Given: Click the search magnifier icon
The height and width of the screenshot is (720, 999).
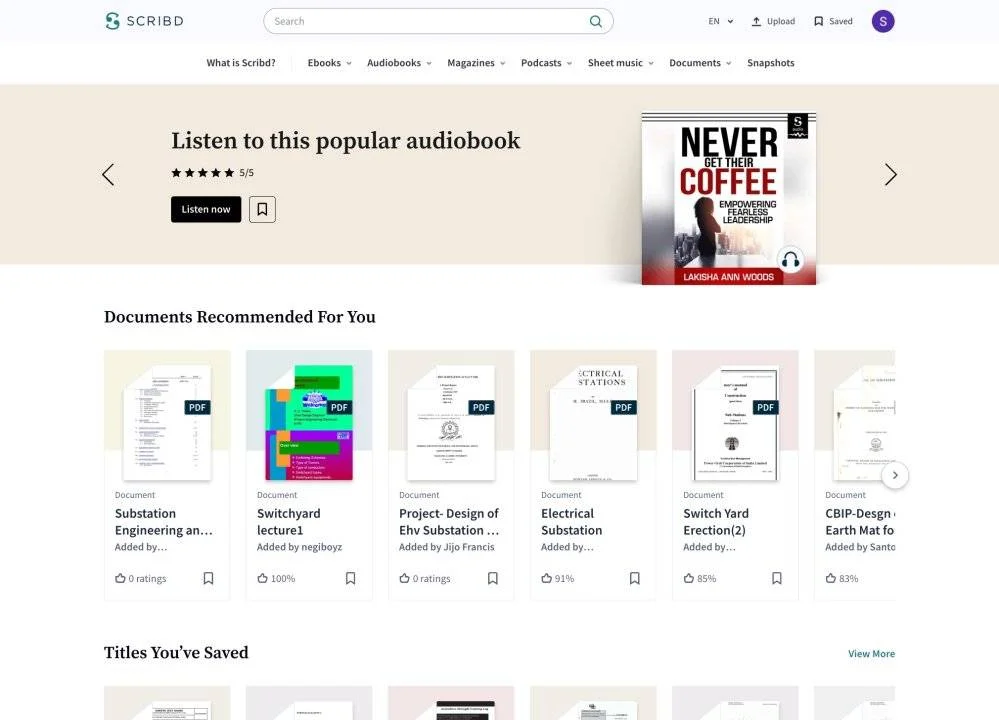Looking at the screenshot, I should point(596,21).
